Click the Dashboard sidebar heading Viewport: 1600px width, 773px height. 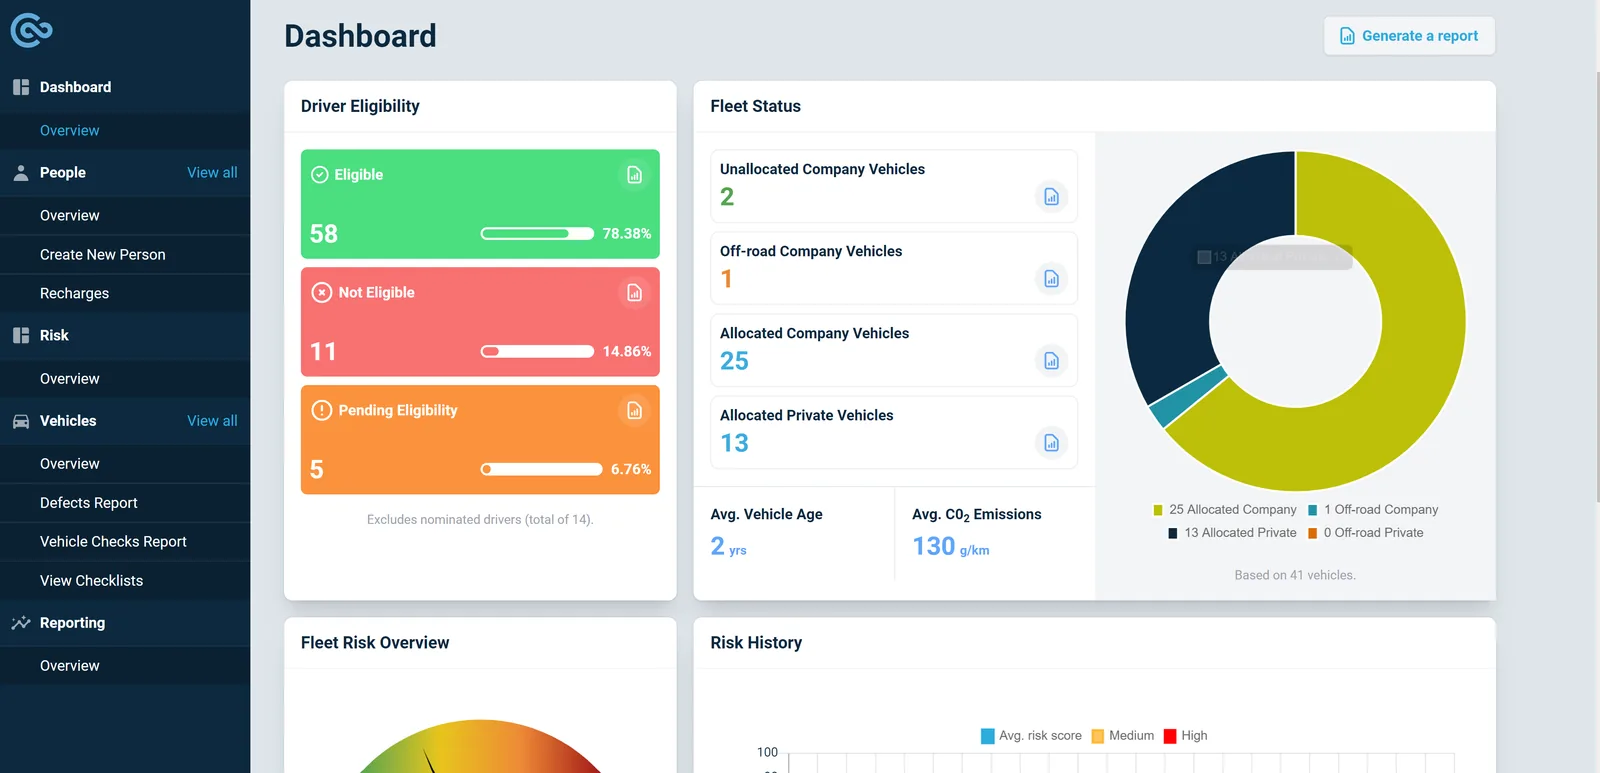[x=76, y=87]
